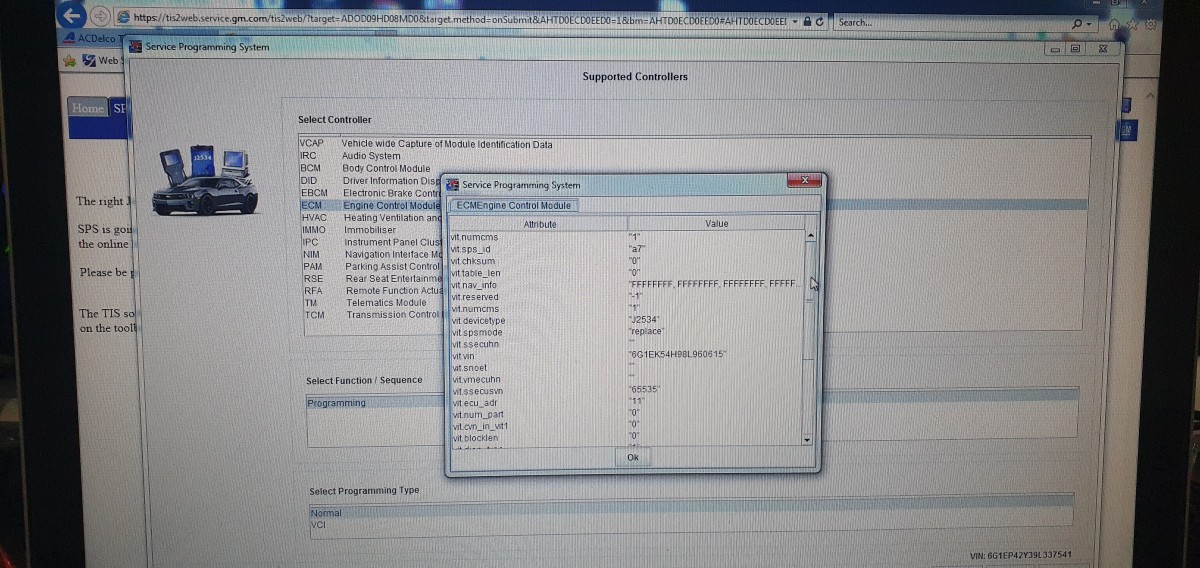Viewport: 1200px width, 568px height.
Task: Choose VCI programming type
Action: pos(690,523)
